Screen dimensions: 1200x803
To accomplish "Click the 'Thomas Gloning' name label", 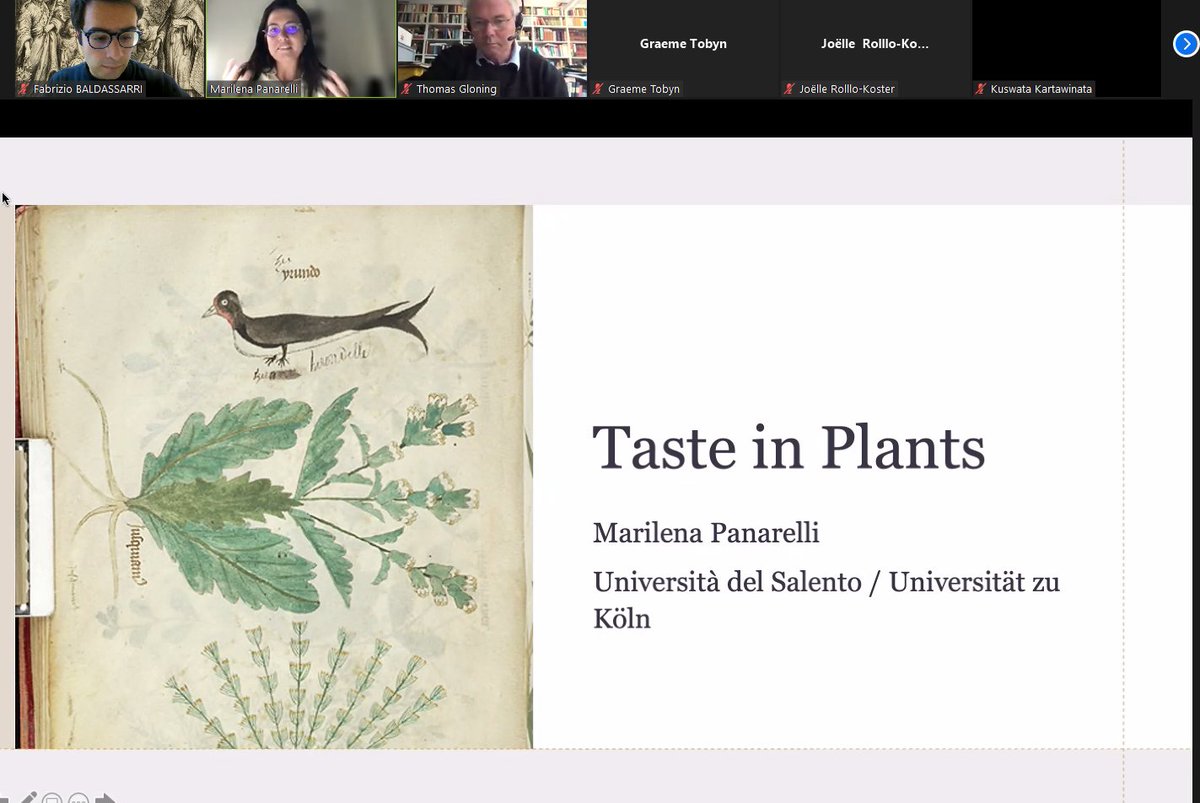I will [456, 89].
